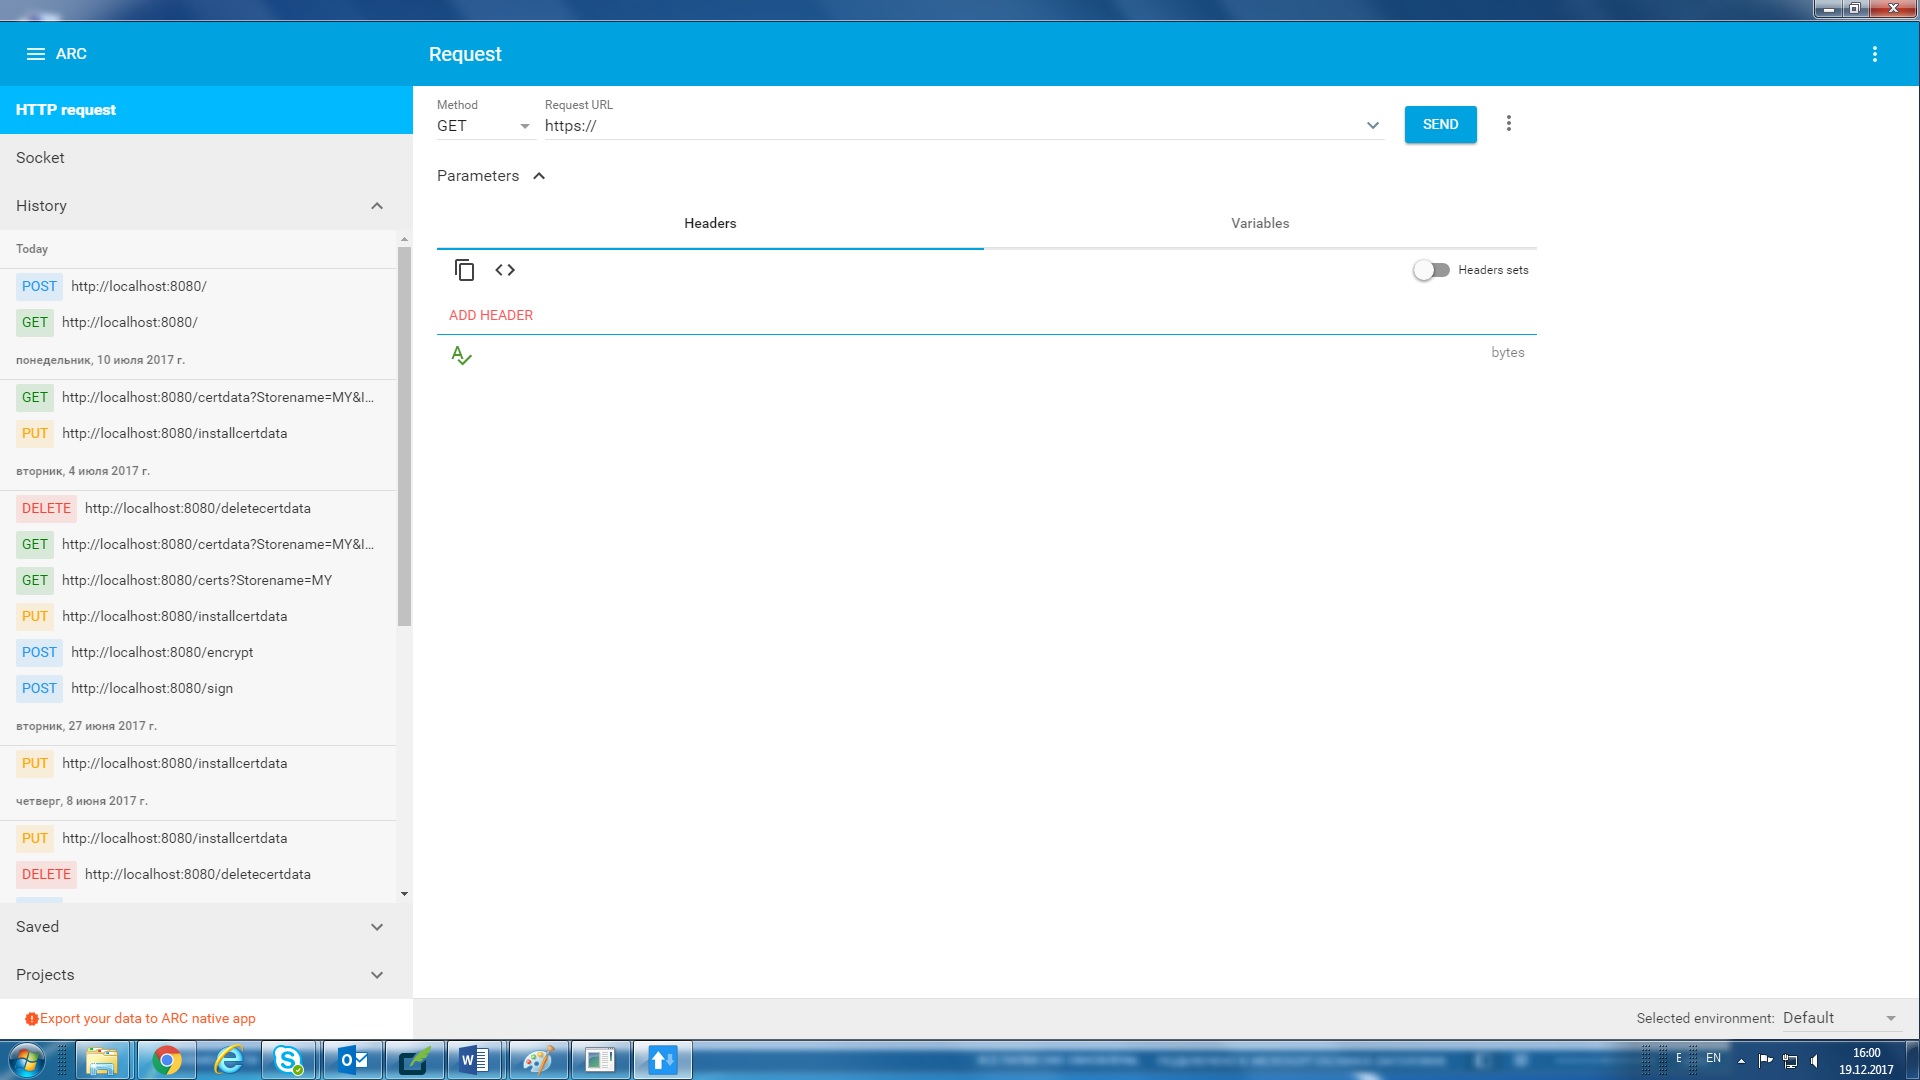Image resolution: width=1920 pixels, height=1080 pixels.
Task: Toggle the Headers sets switch
Action: click(x=1431, y=270)
